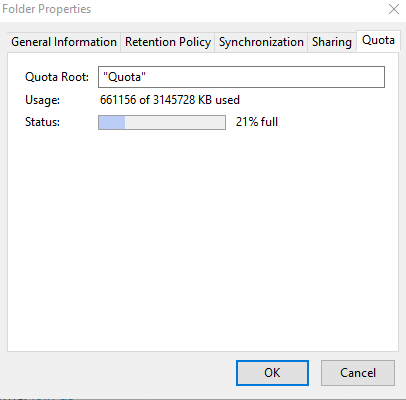Close the Folder Properties window with X
The image size is (406, 400).
[x=394, y=9]
